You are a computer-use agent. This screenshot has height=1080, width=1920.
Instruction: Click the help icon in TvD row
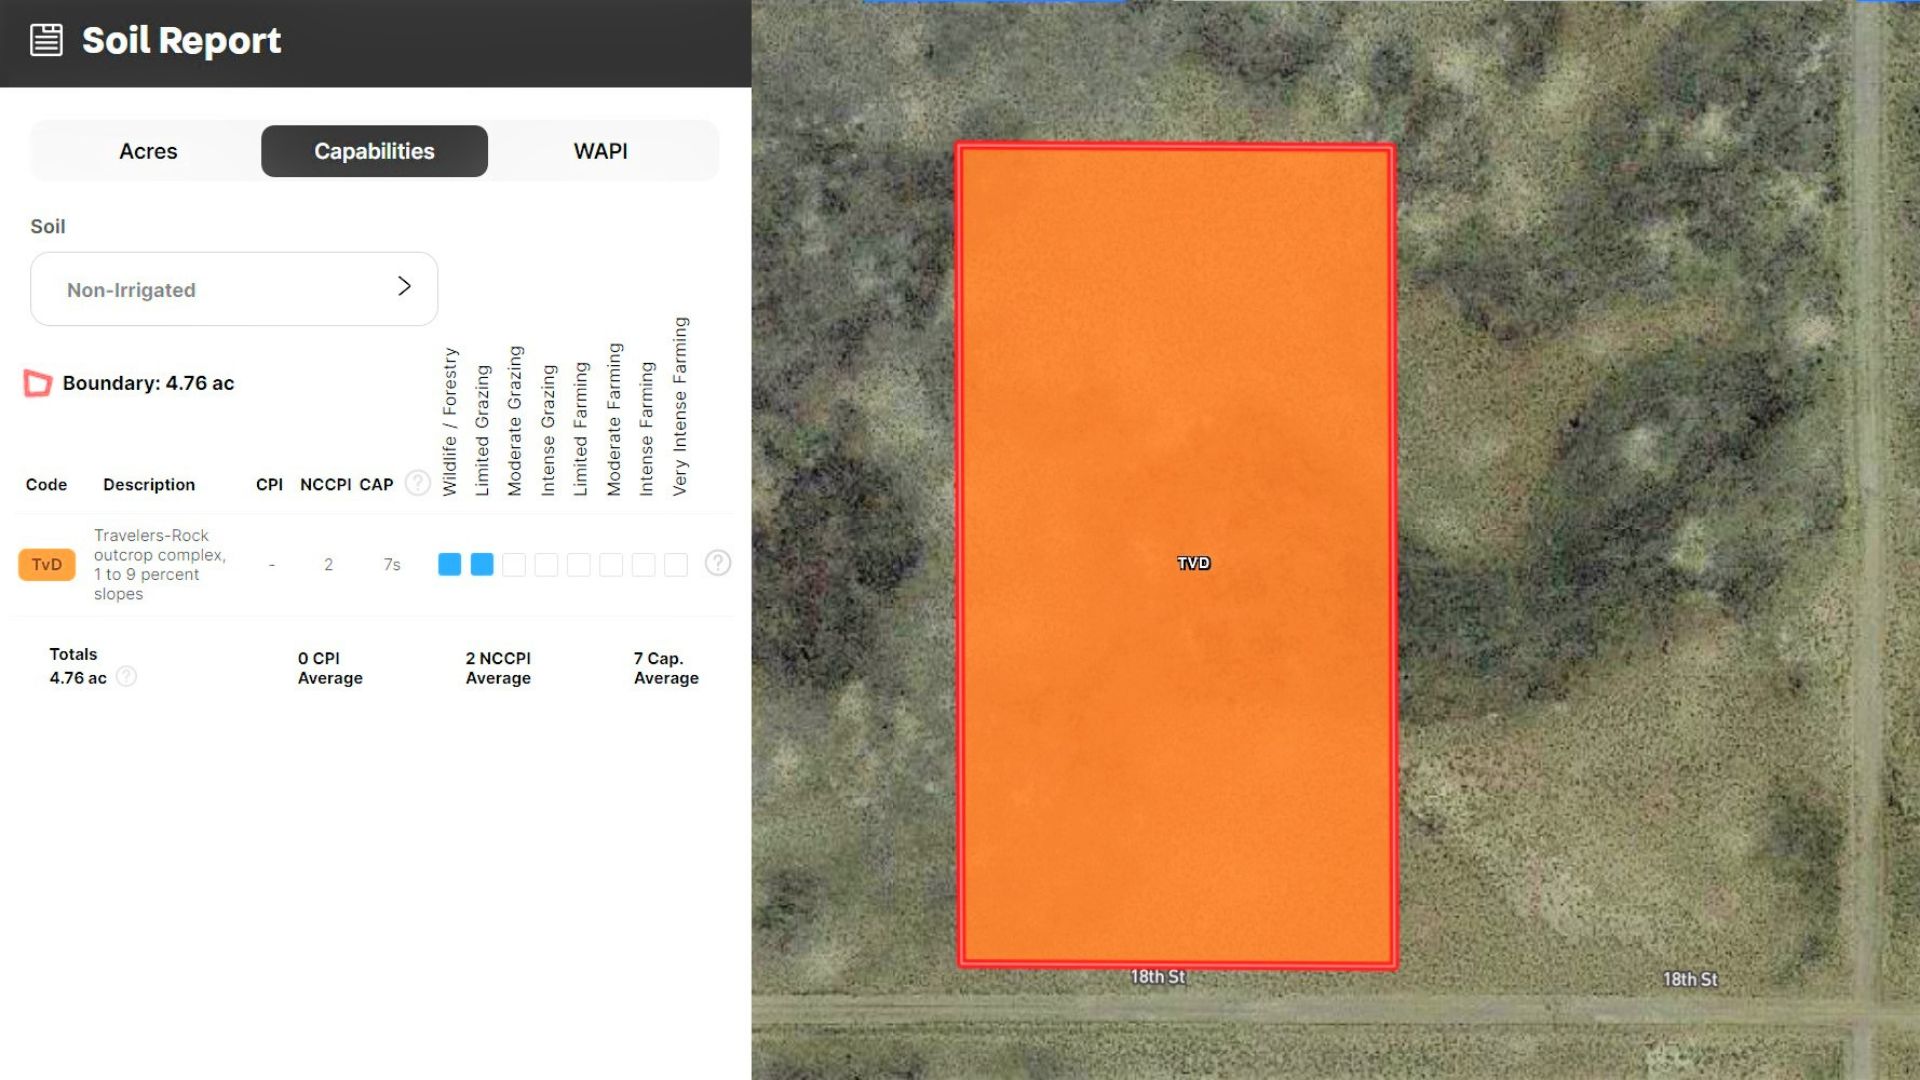pos(717,563)
